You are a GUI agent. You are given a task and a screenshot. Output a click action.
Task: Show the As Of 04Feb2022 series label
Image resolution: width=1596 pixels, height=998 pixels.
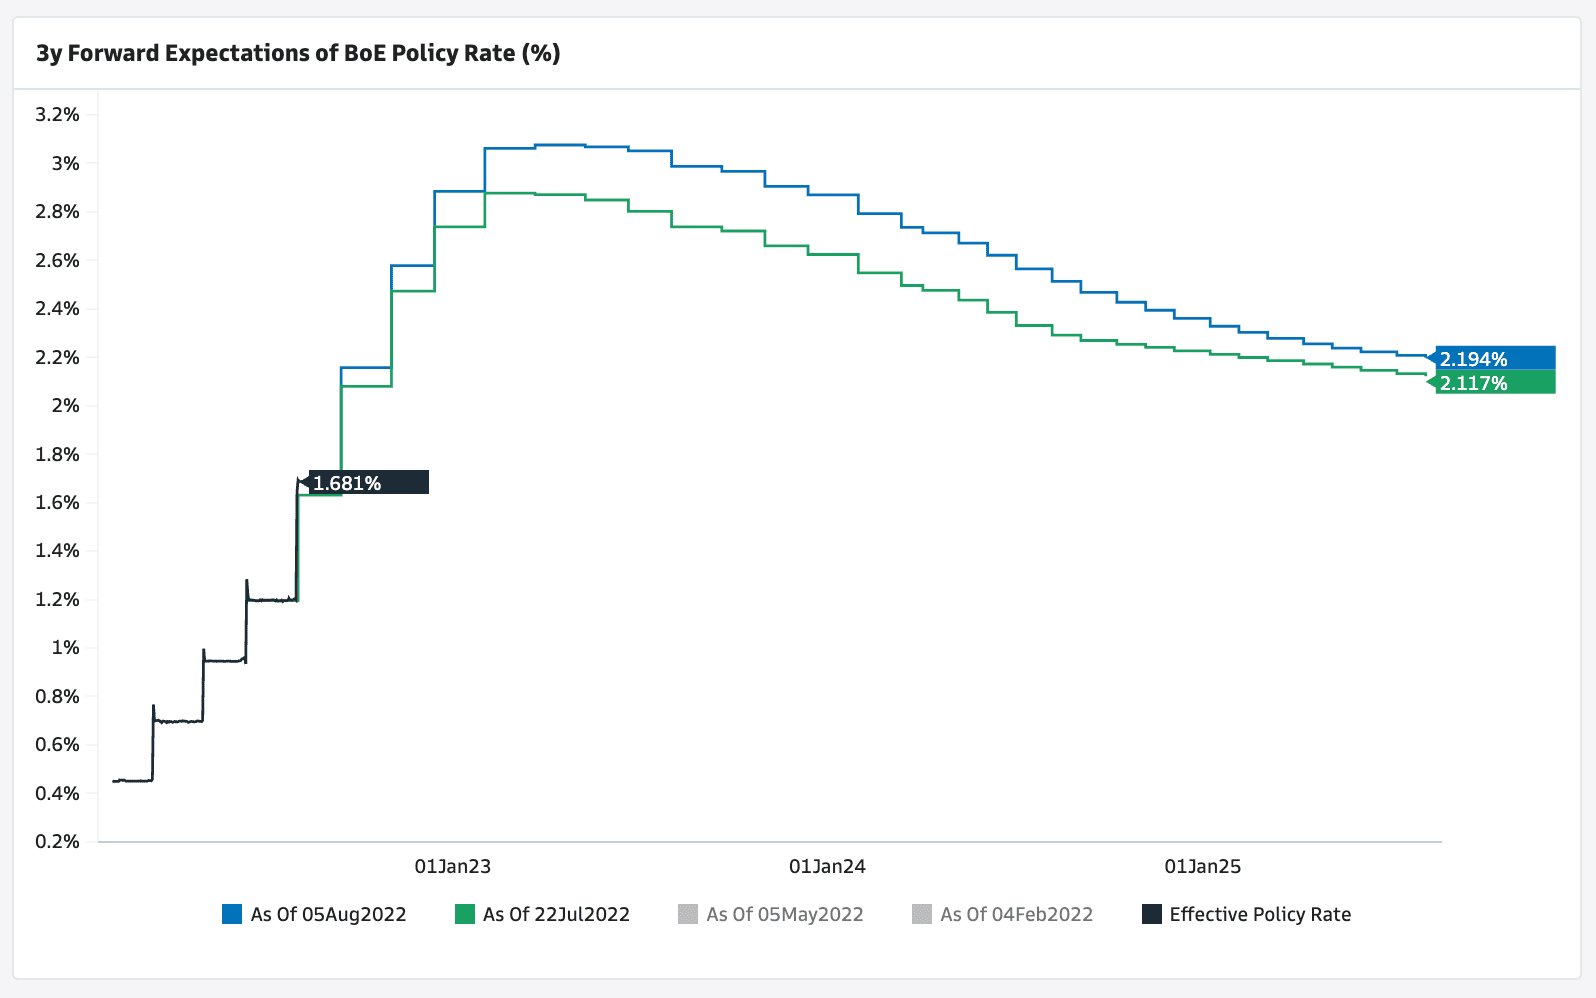(1017, 914)
